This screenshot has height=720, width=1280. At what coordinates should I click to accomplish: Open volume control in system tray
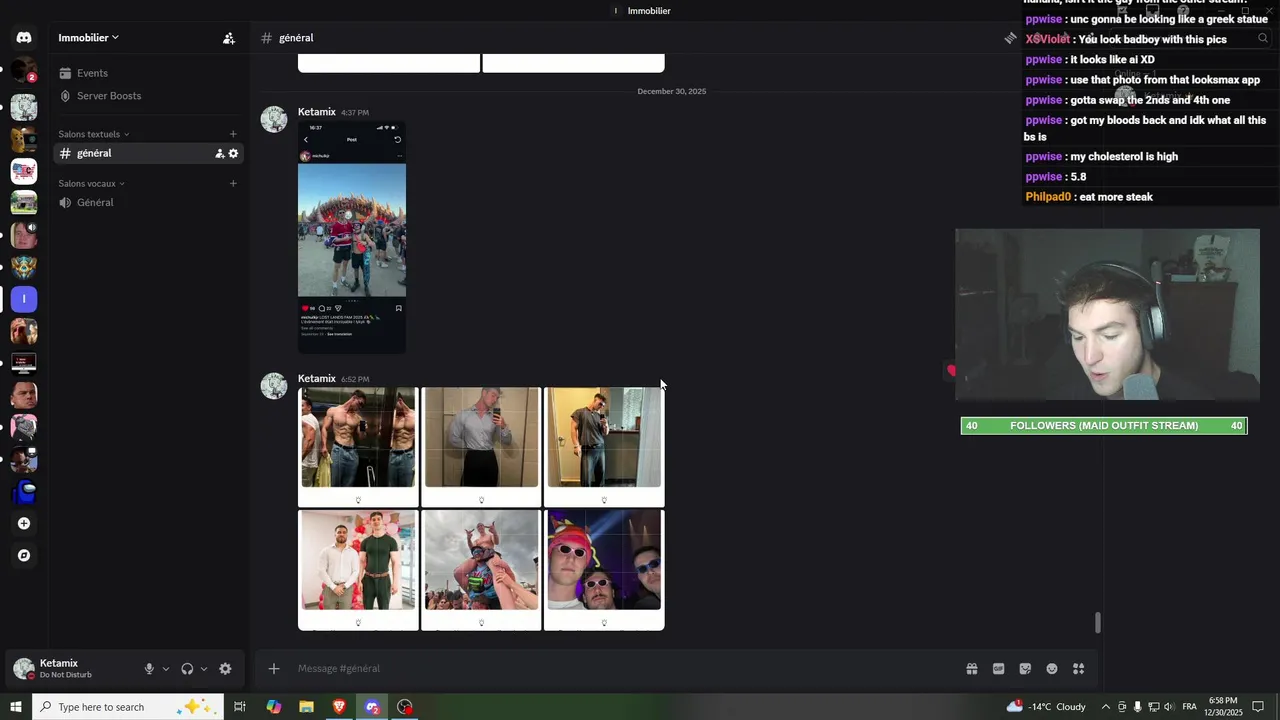coord(1169,707)
